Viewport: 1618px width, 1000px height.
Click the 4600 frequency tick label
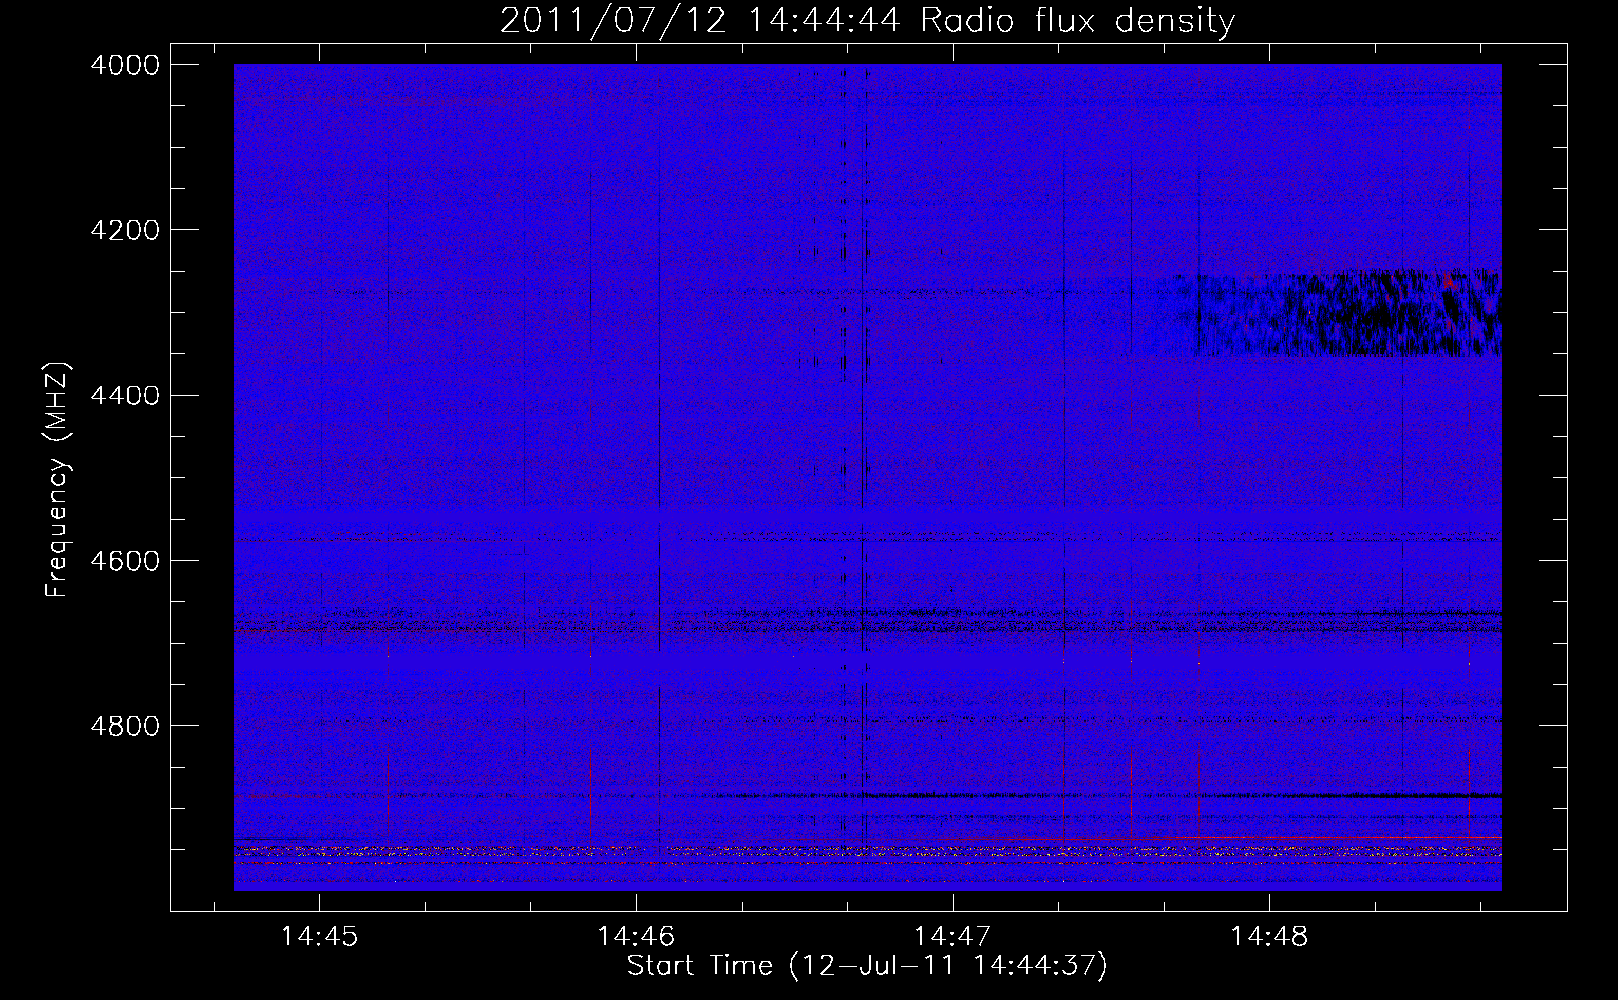coord(125,561)
